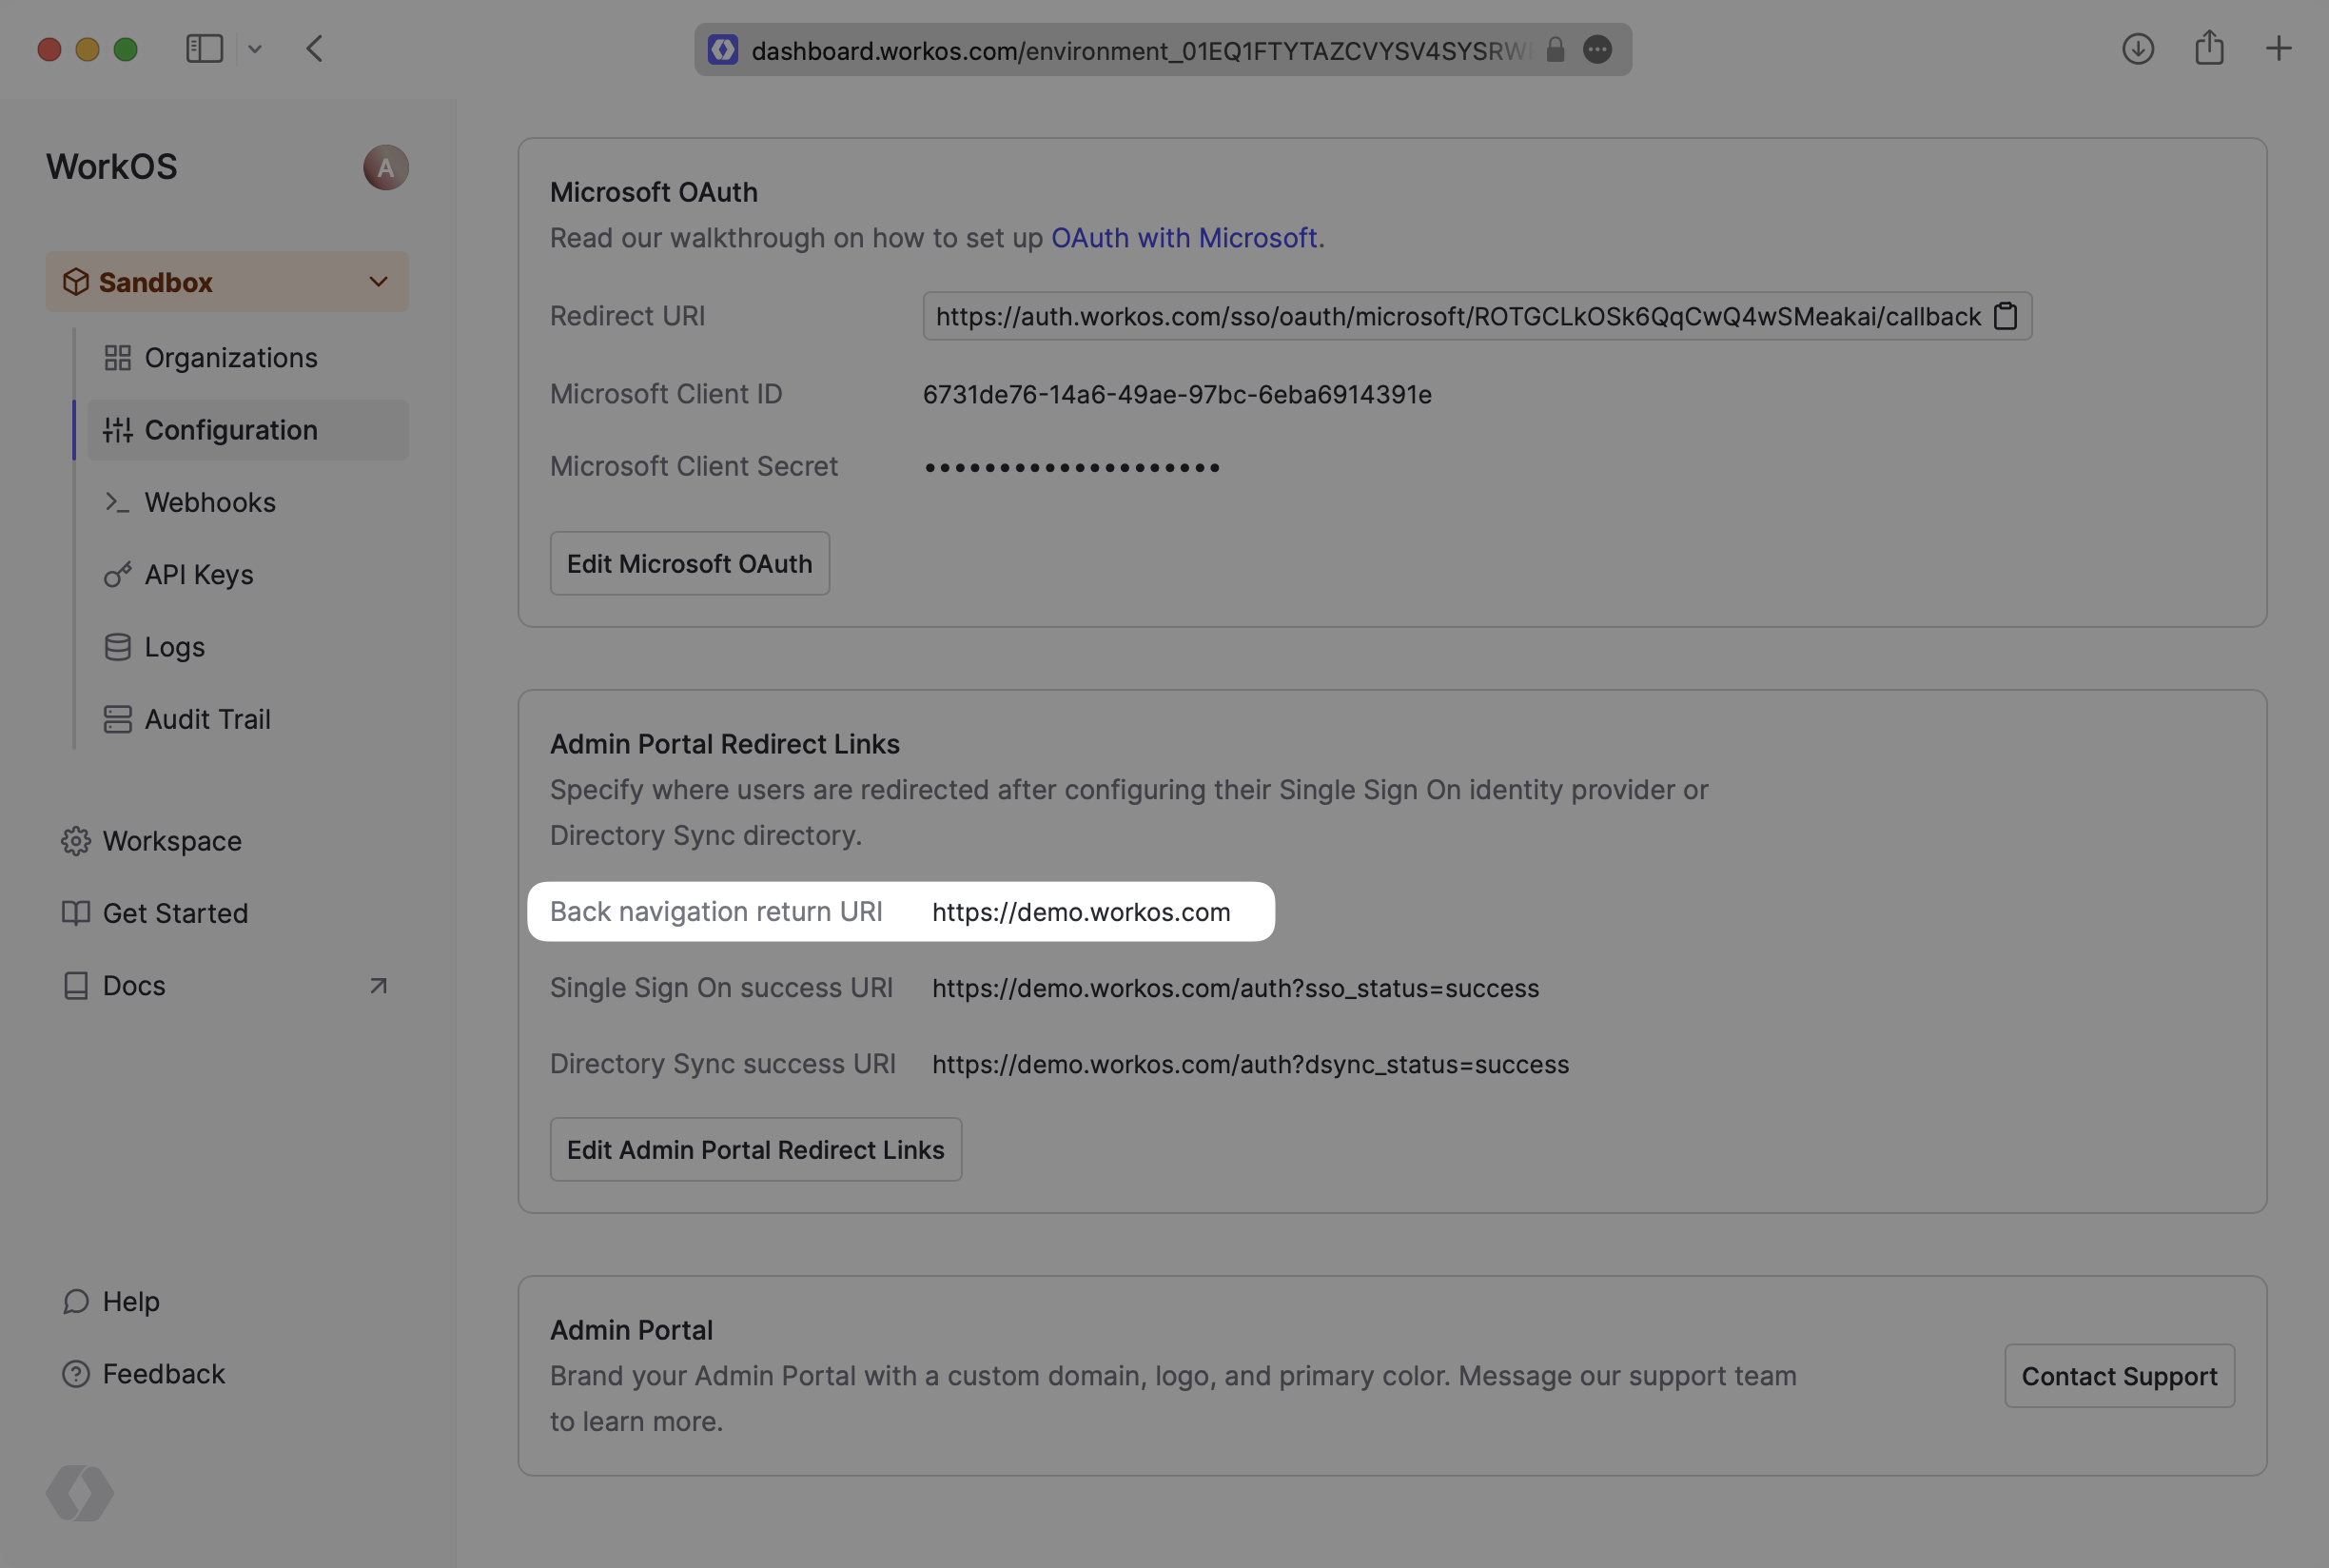2329x1568 pixels.
Task: Open the browser downloads icon
Action: [x=2137, y=49]
